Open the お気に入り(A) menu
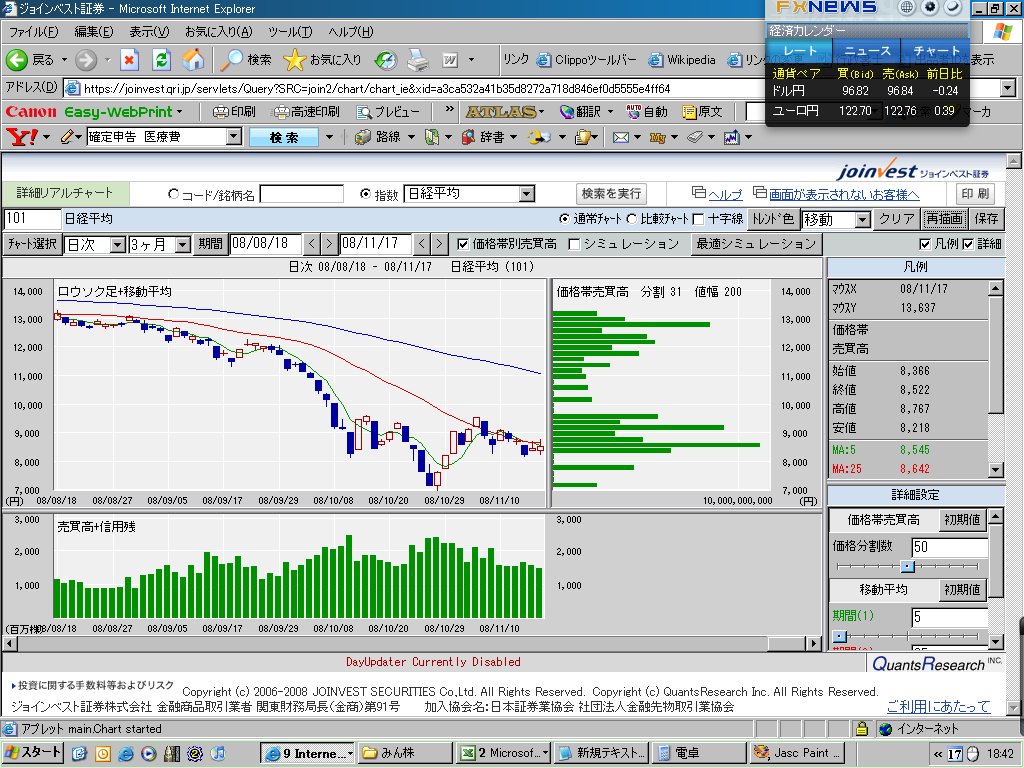The height and width of the screenshot is (768, 1024). (x=218, y=32)
